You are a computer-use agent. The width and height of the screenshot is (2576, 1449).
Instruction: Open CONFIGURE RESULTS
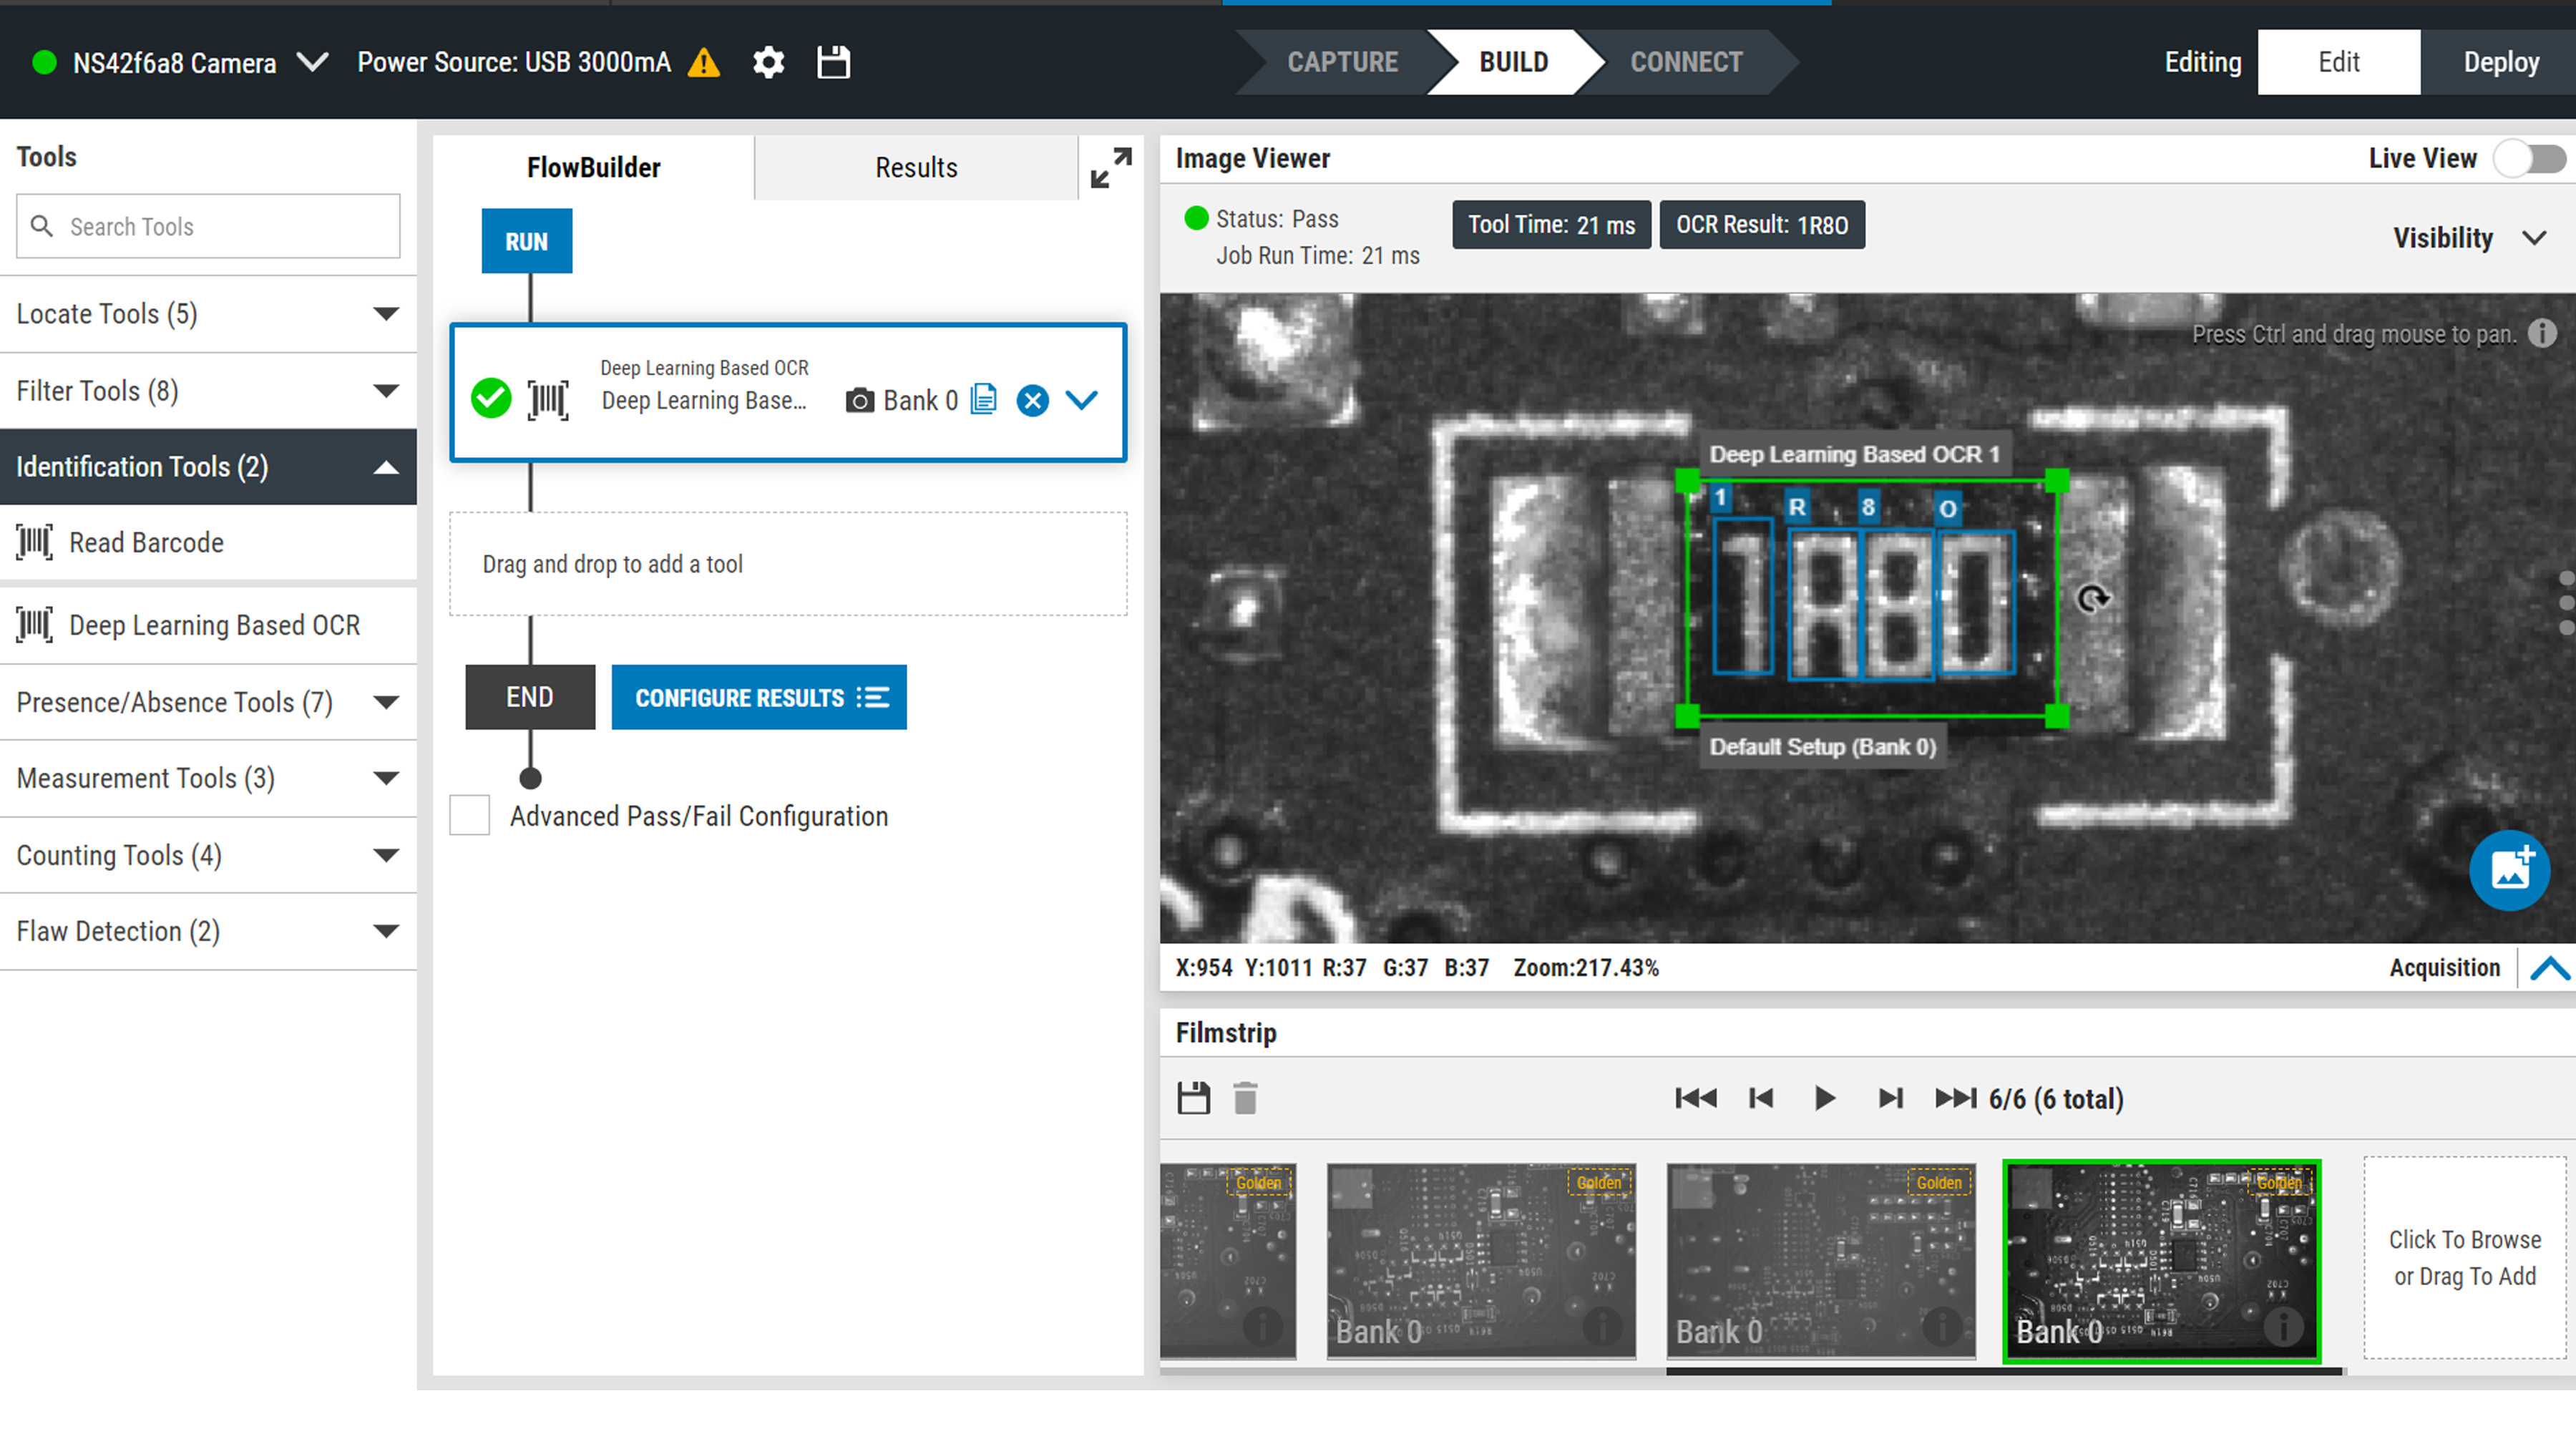pos(759,697)
